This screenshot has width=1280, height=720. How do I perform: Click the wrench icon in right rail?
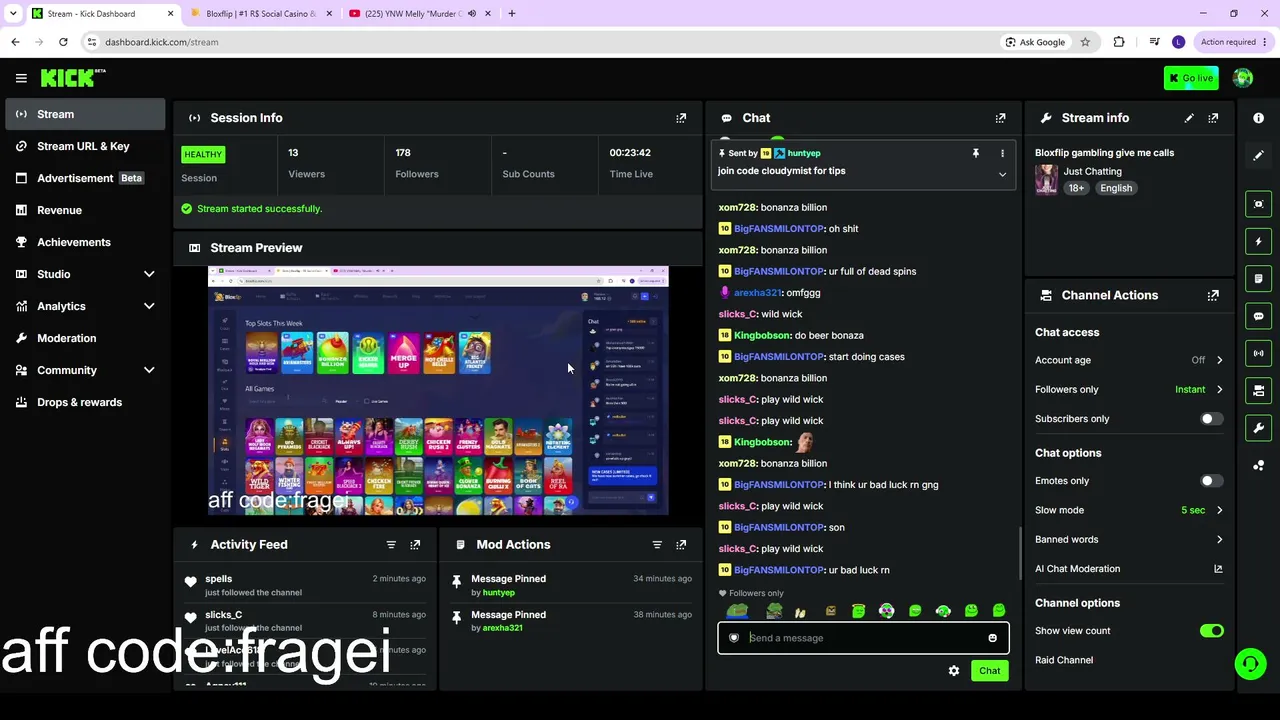(x=1258, y=428)
